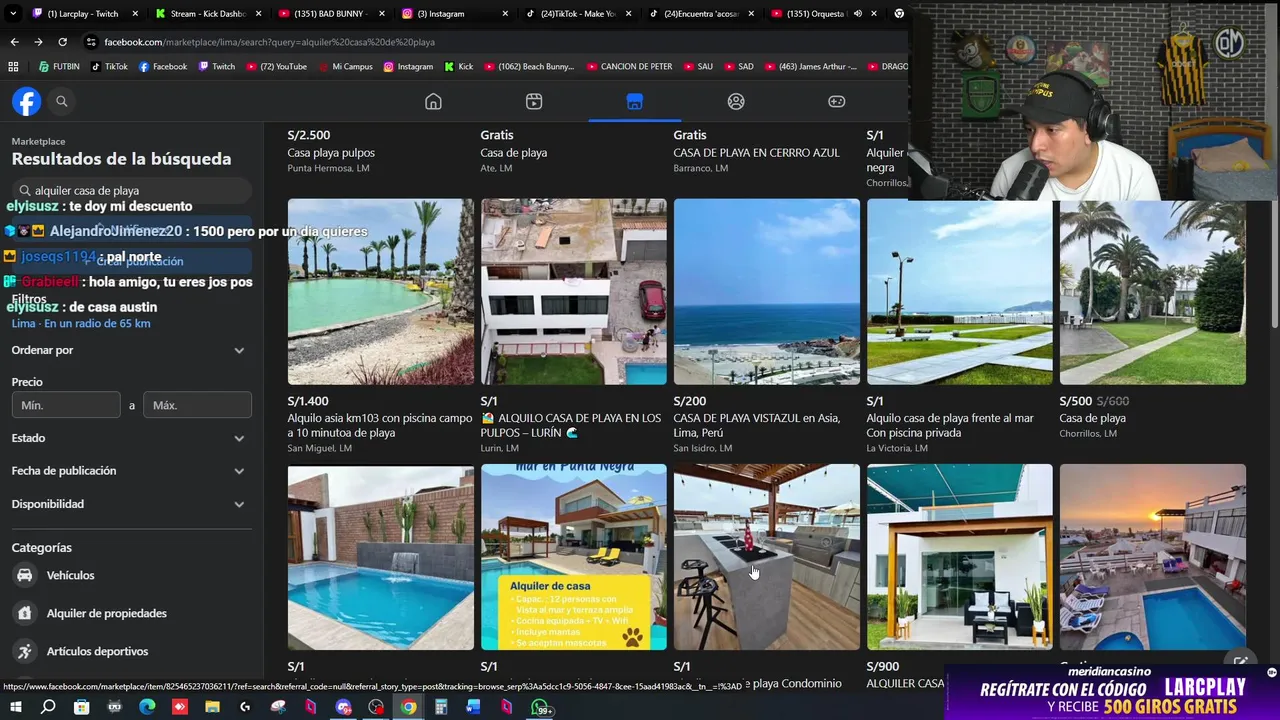Open the Windows Start menu
This screenshot has width=1280, height=720.
point(16,707)
